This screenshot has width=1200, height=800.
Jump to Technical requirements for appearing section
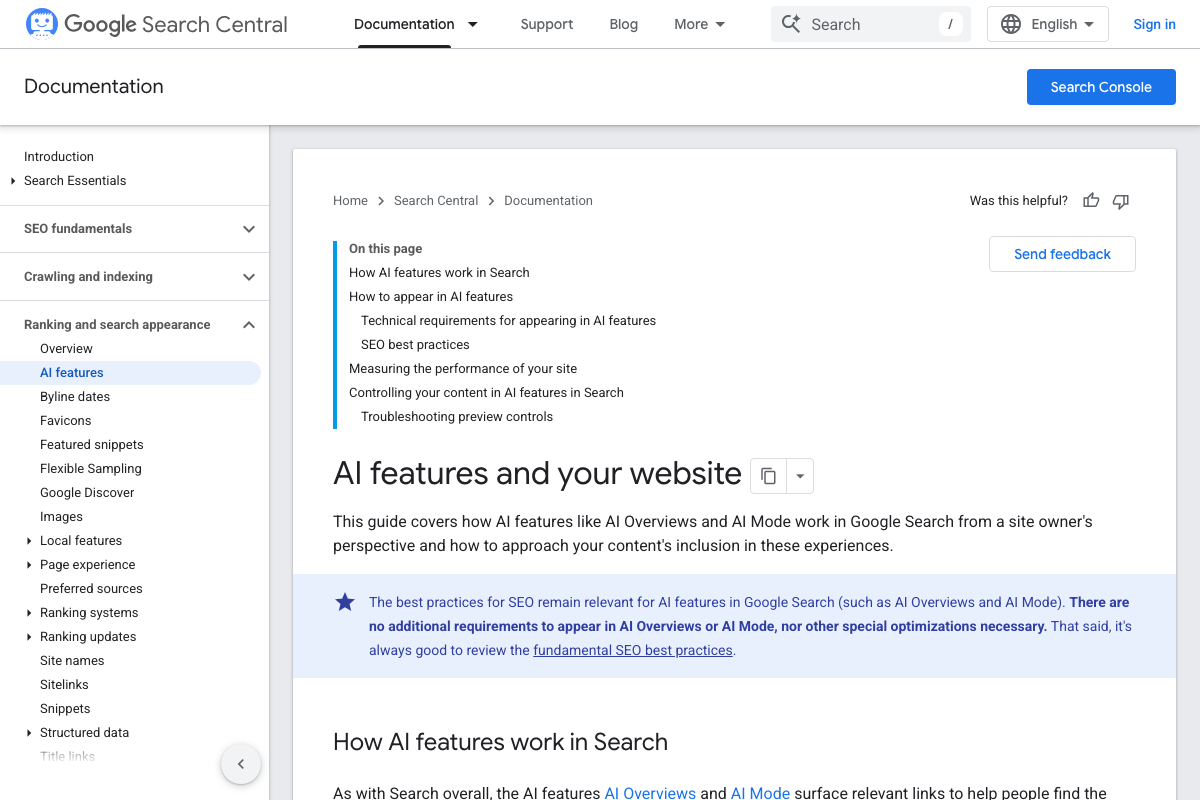pos(508,321)
